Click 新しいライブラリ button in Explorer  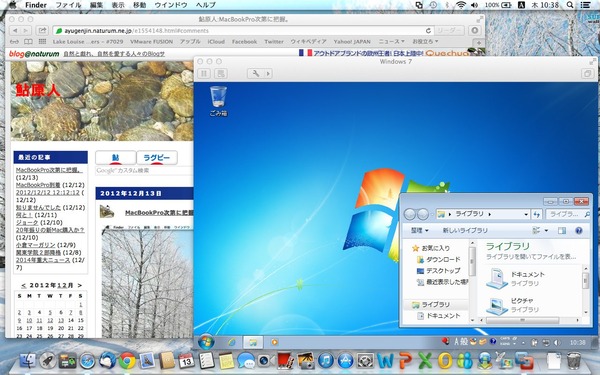pyautogui.click(x=465, y=230)
